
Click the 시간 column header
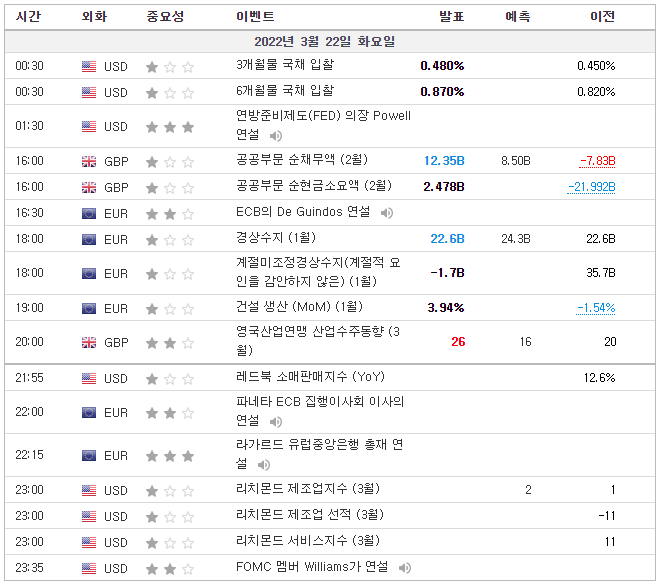click(28, 17)
